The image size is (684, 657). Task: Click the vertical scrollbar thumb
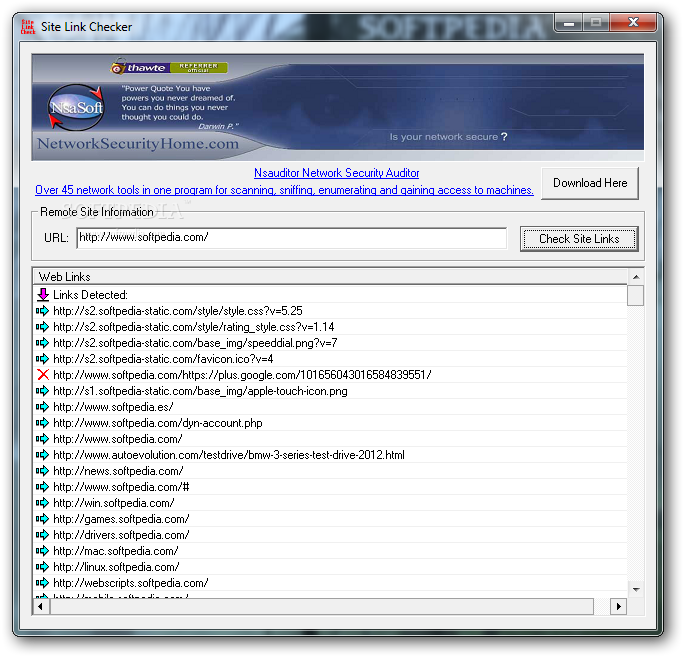point(636,295)
